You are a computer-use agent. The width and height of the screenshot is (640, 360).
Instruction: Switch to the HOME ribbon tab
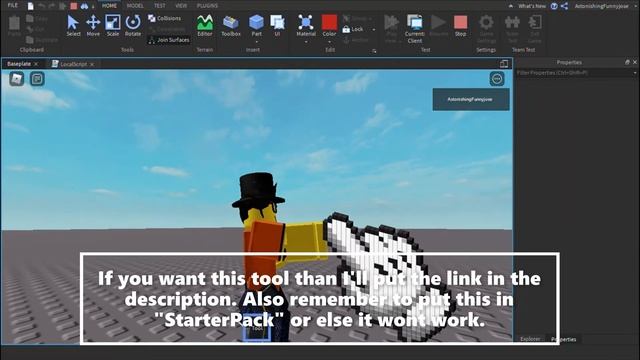[109, 6]
